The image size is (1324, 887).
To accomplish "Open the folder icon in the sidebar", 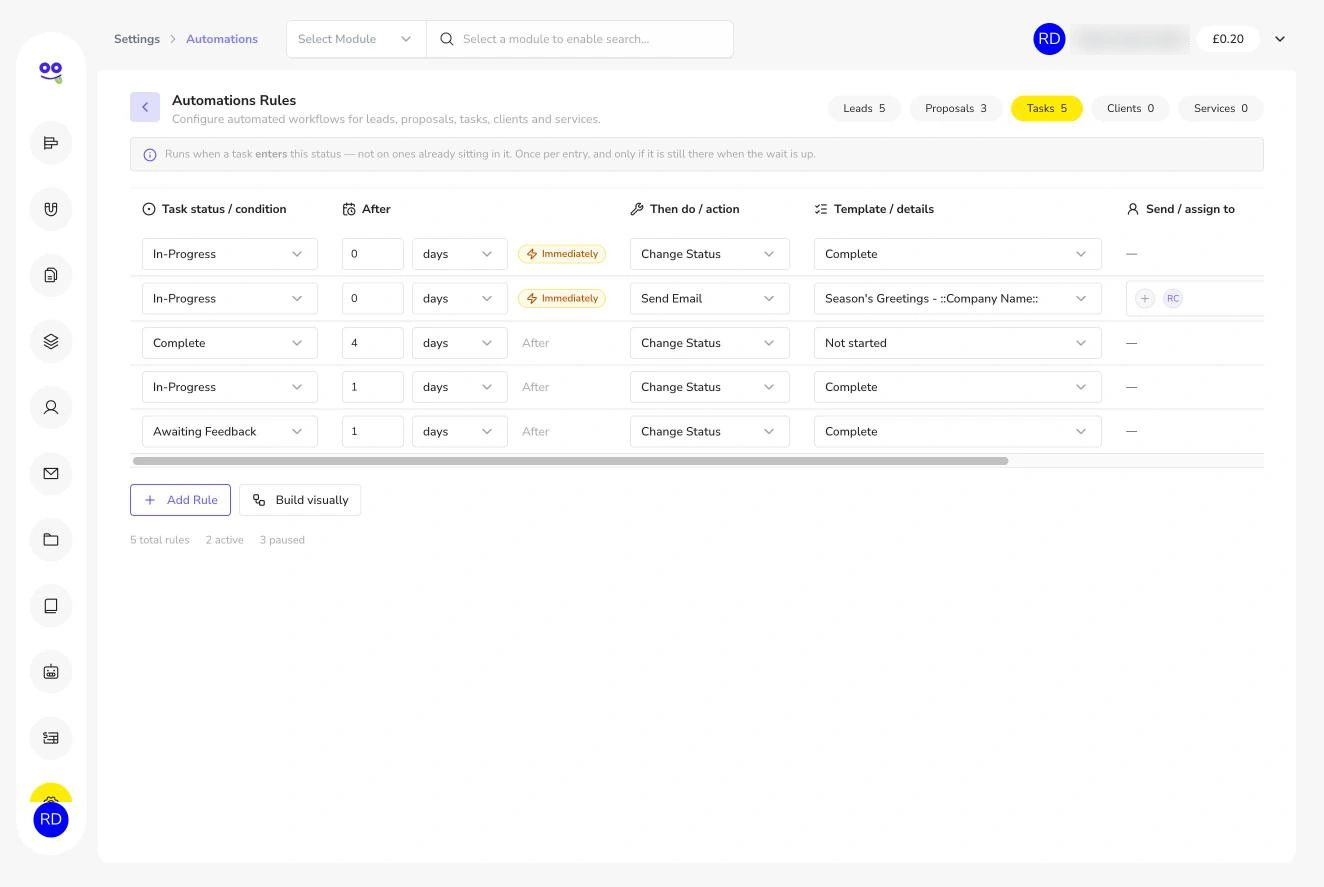I will coord(51,539).
